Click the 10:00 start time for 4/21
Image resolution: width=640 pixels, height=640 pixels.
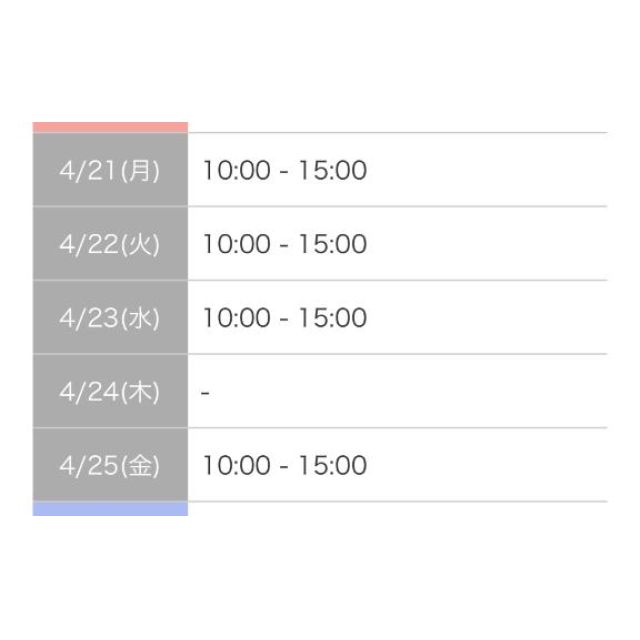click(x=236, y=170)
